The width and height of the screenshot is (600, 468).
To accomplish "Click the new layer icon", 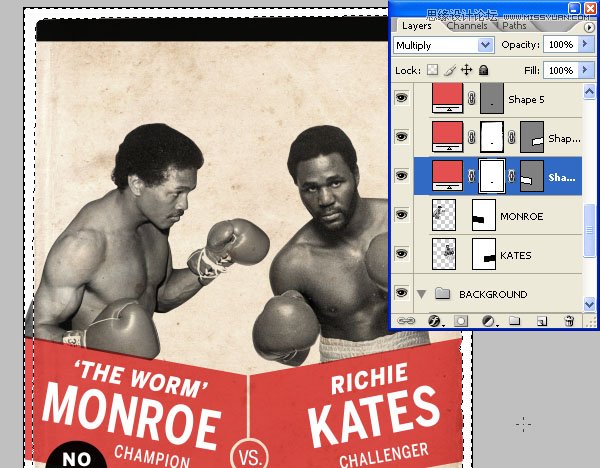I will point(541,321).
